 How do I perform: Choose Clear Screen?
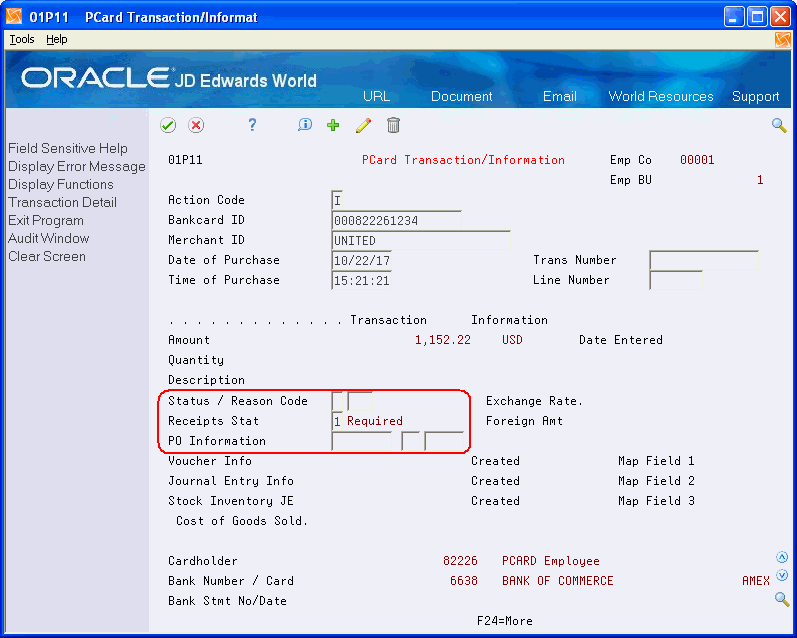(x=47, y=257)
